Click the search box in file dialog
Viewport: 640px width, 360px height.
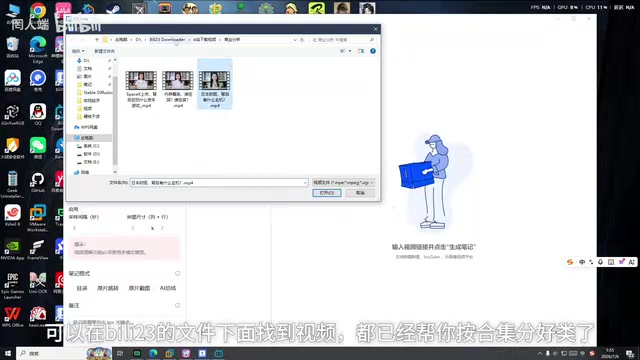point(342,40)
